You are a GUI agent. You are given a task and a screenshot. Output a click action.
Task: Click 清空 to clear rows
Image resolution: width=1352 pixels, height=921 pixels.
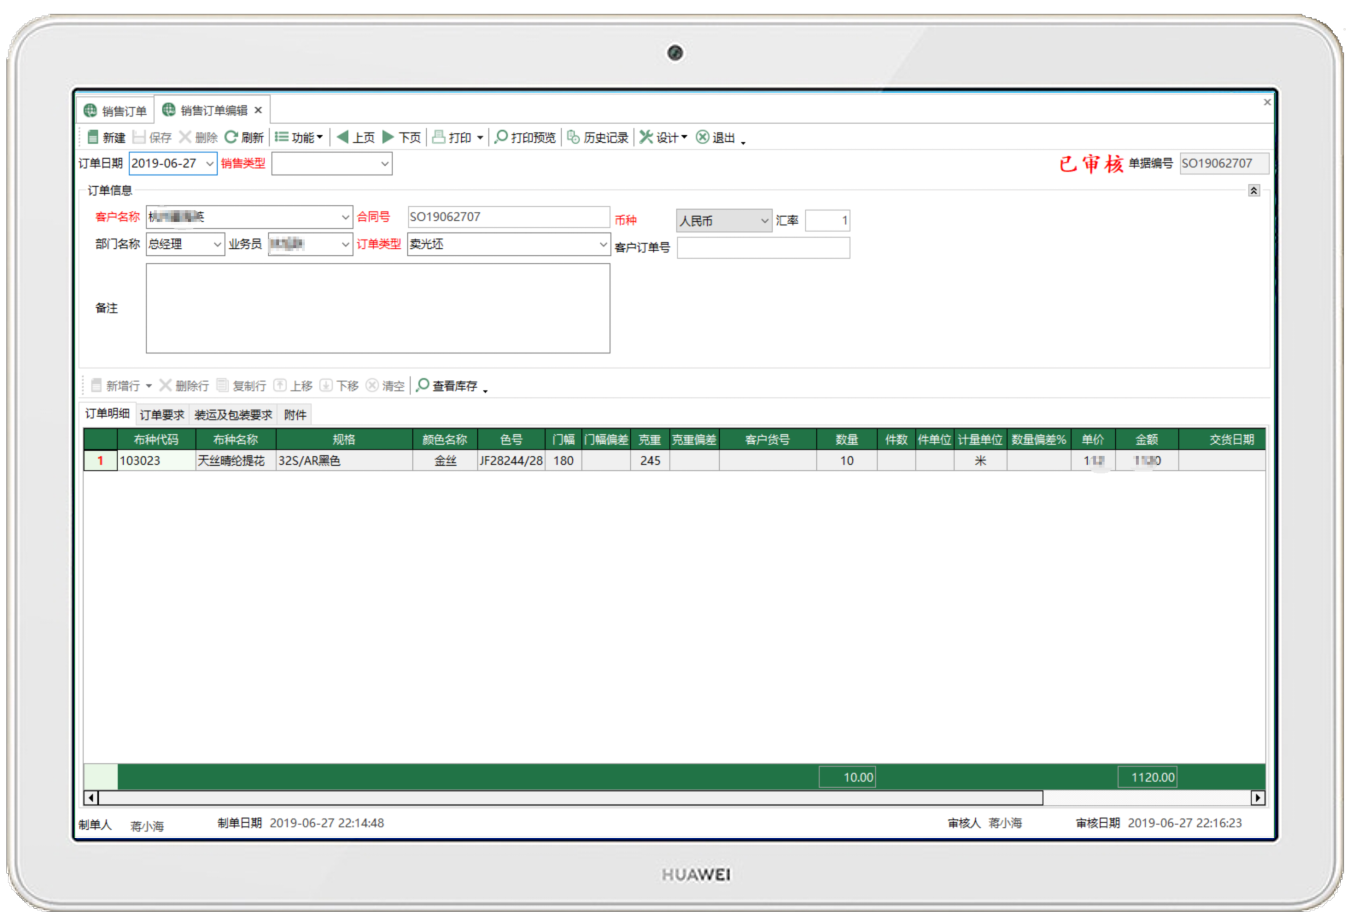385,385
